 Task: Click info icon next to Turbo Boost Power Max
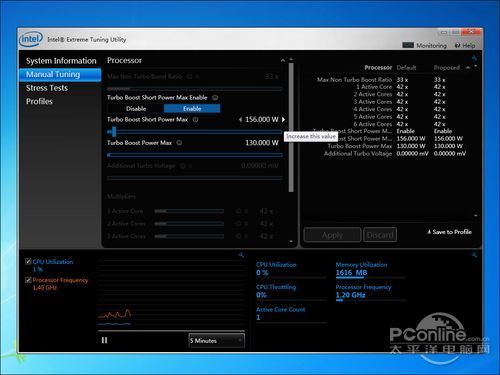(x=179, y=143)
